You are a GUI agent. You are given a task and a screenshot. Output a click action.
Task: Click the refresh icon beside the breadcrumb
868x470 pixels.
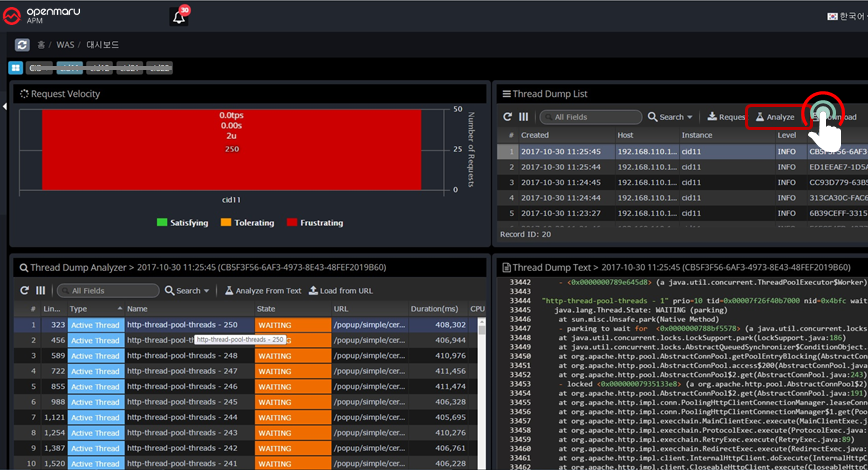(22, 45)
